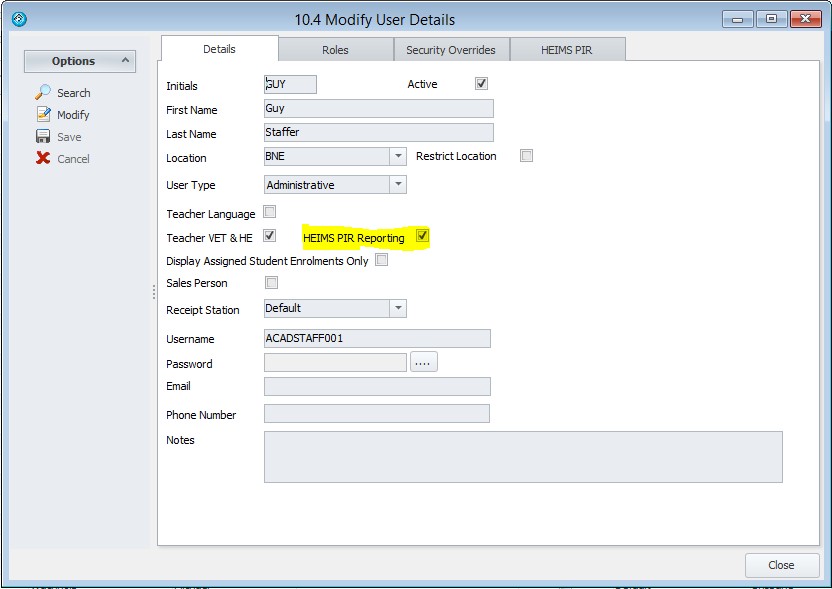Switch to the HEIMS PIR tab
The height and width of the screenshot is (589, 832).
pos(568,49)
